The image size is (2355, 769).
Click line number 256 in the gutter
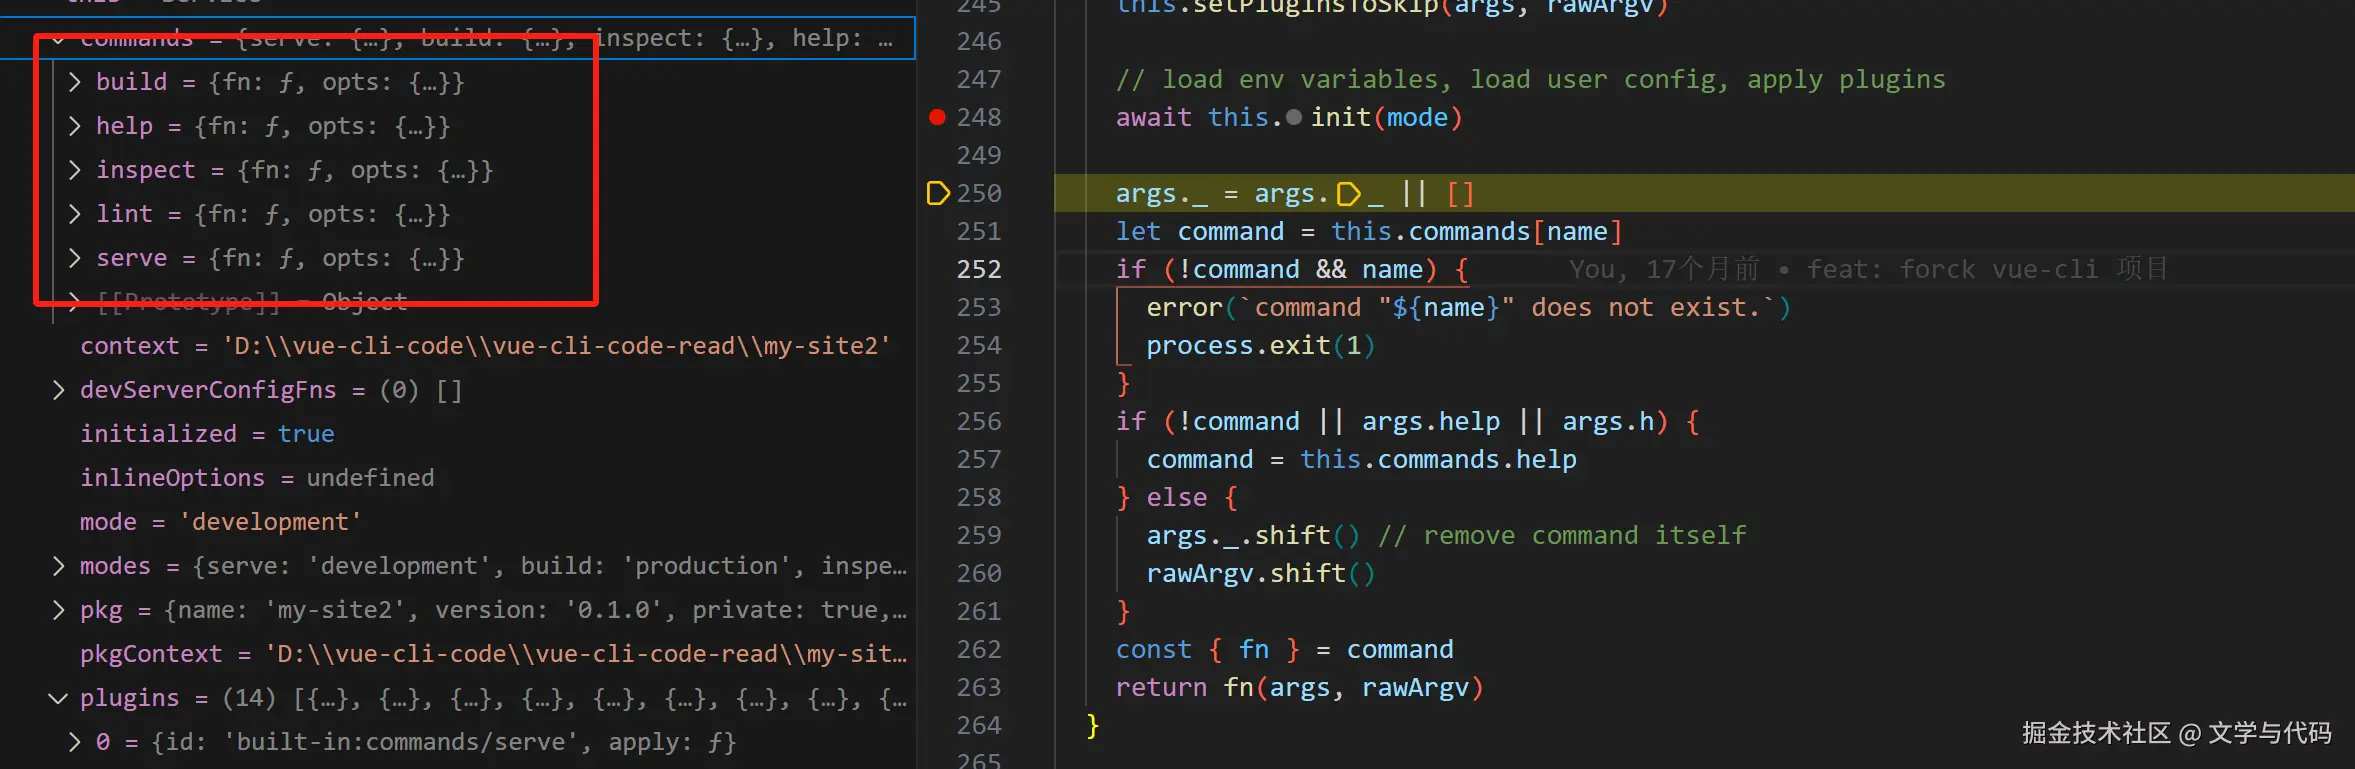[x=978, y=422]
